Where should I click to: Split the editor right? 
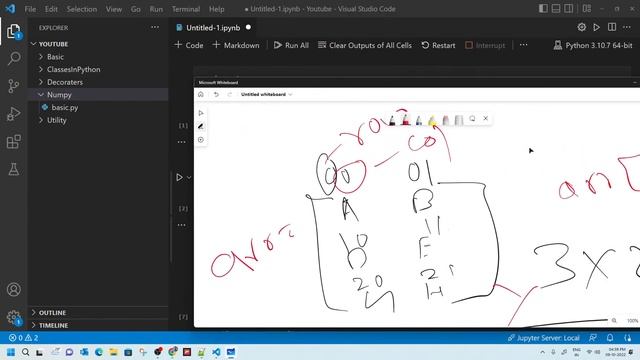pyautogui.click(x=612, y=27)
